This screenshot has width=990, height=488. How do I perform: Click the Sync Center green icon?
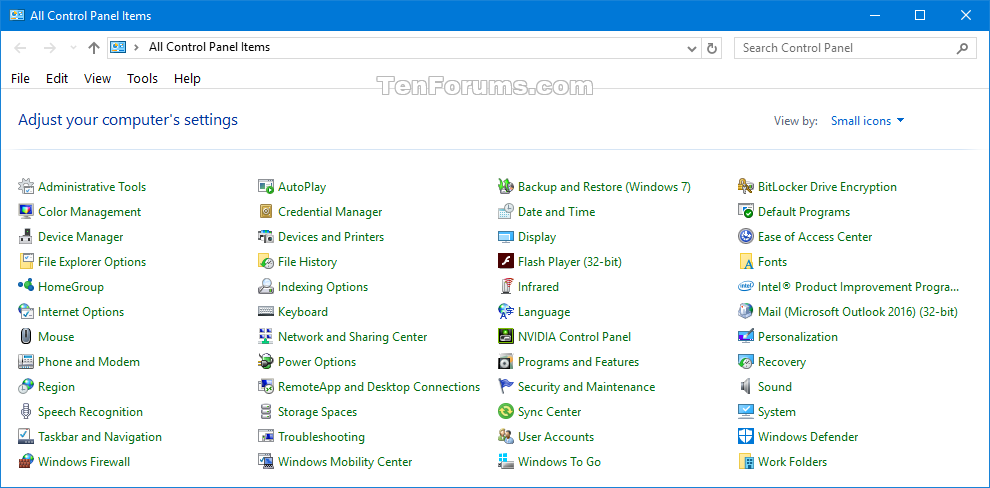tap(506, 412)
